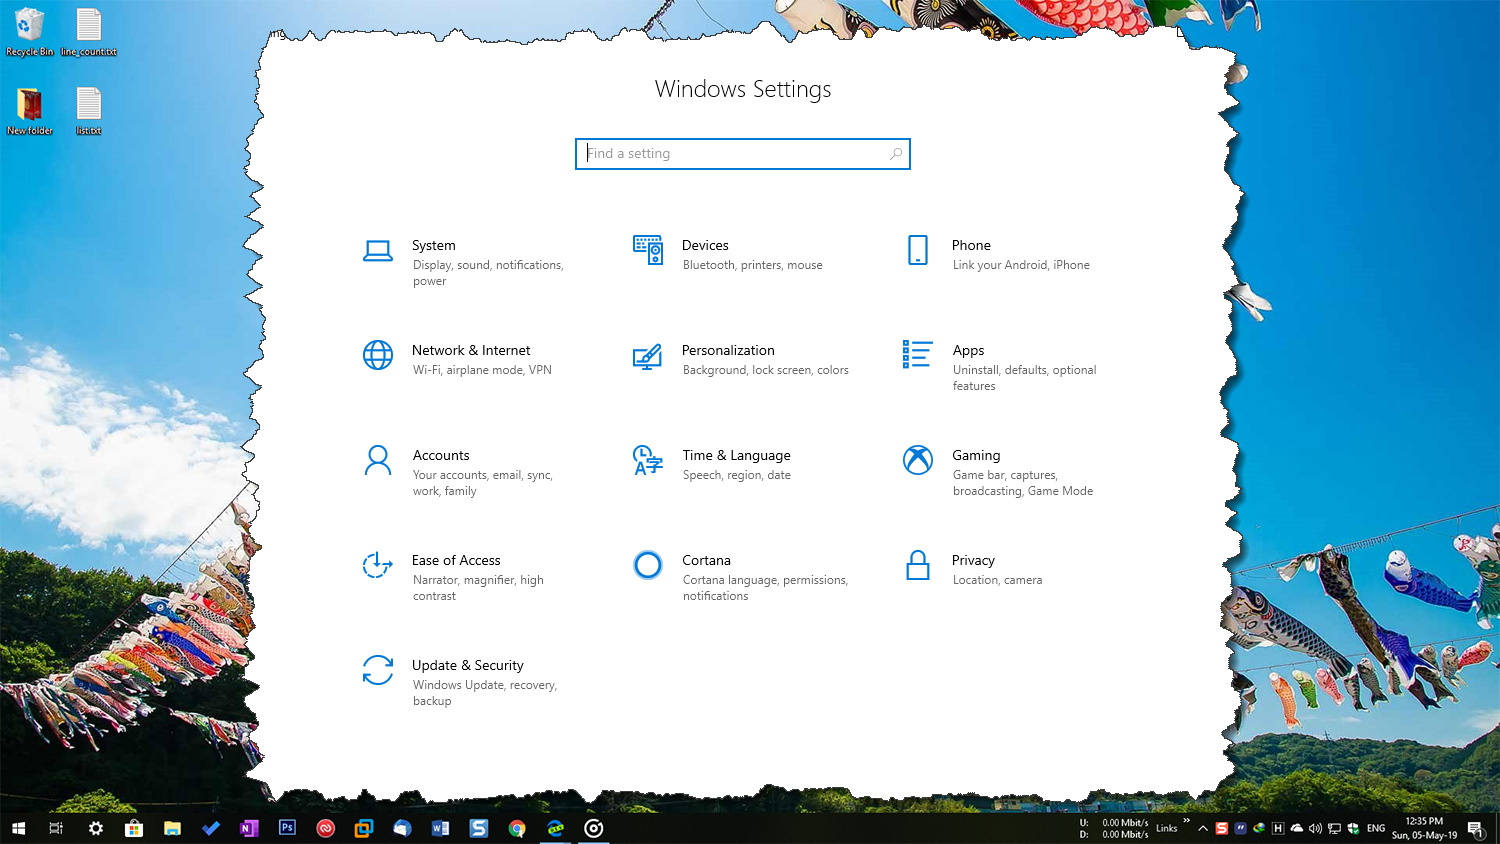The height and width of the screenshot is (844, 1500).
Task: Open Microsoft Word from the taskbar
Action: click(440, 828)
